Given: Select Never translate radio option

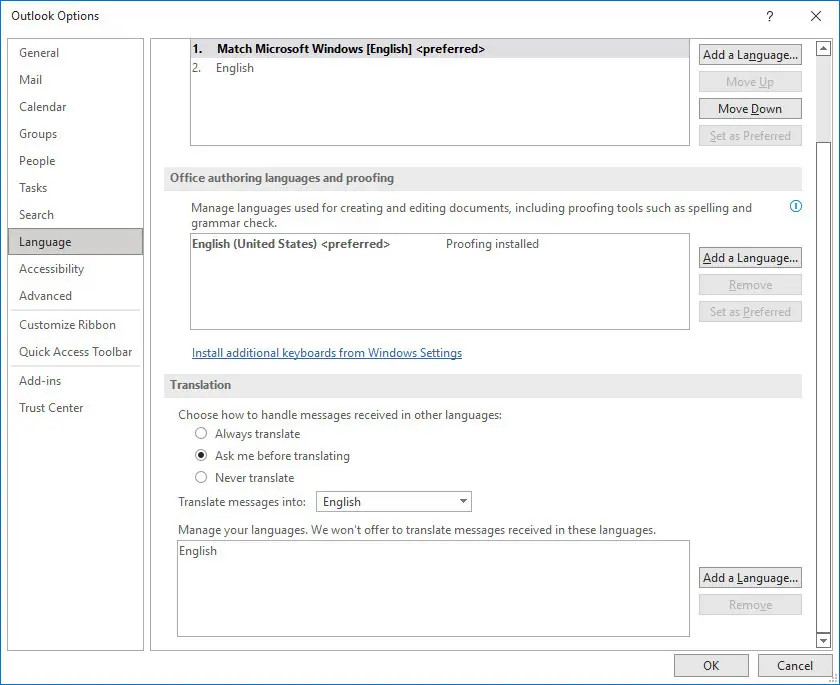Looking at the screenshot, I should click(x=201, y=478).
